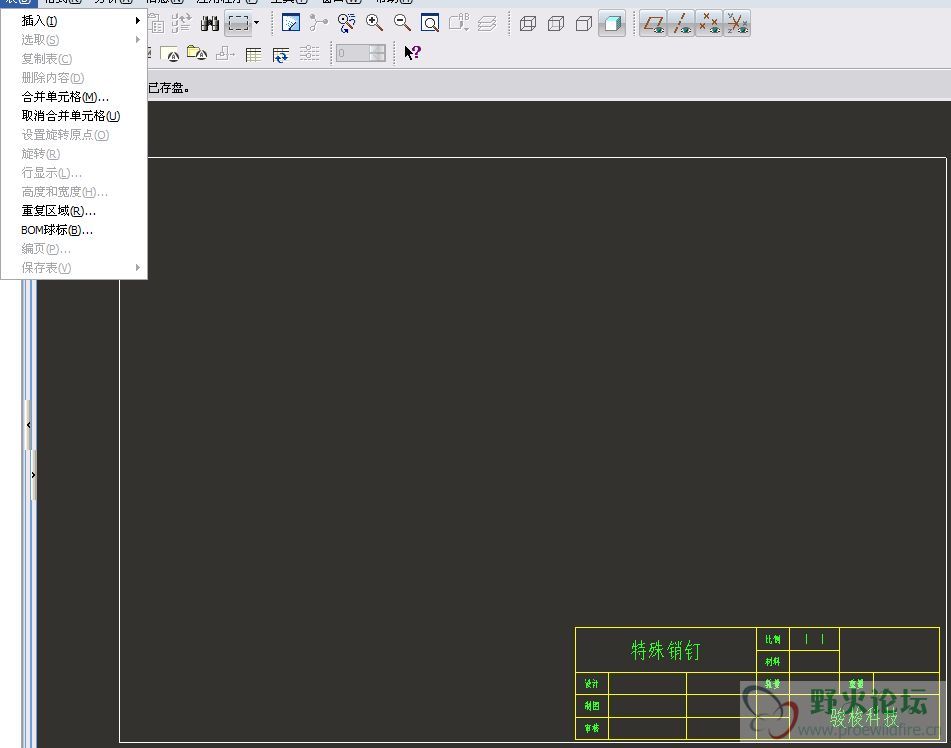The height and width of the screenshot is (748, 951).
Task: Click the greyed dashed table rows icon
Action: click(309, 54)
